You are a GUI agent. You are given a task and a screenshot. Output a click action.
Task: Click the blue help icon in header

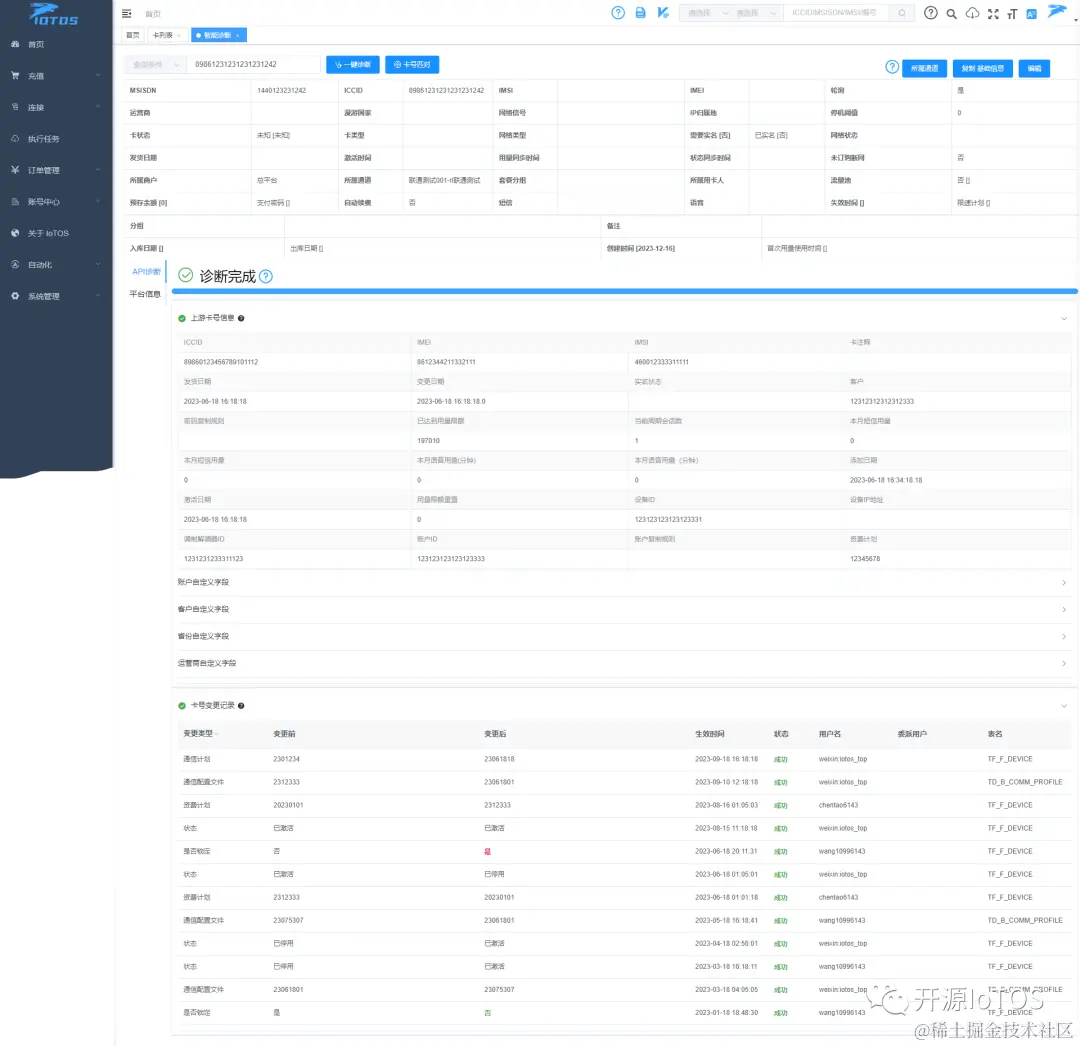(619, 12)
